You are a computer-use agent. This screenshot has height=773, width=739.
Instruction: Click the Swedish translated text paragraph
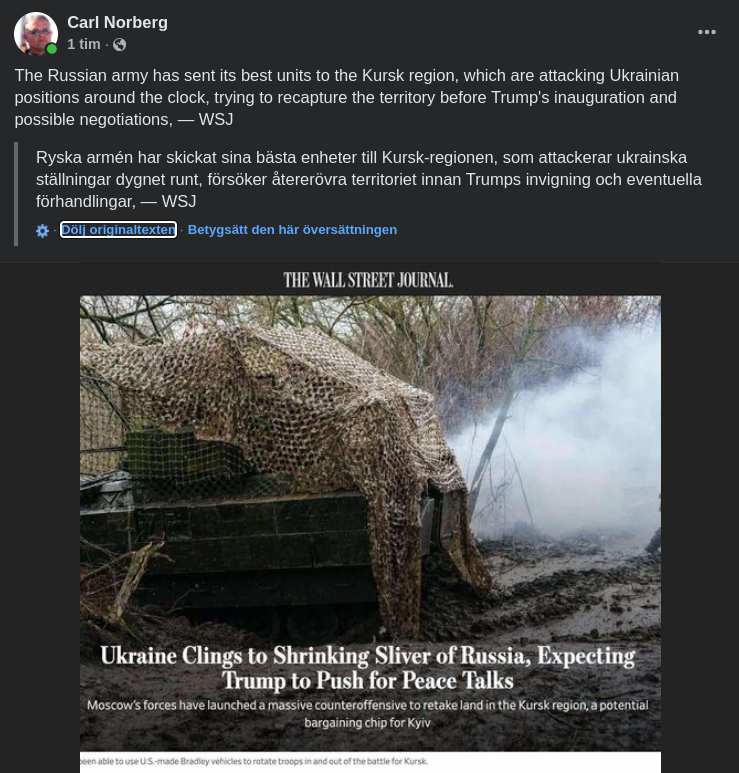[369, 179]
